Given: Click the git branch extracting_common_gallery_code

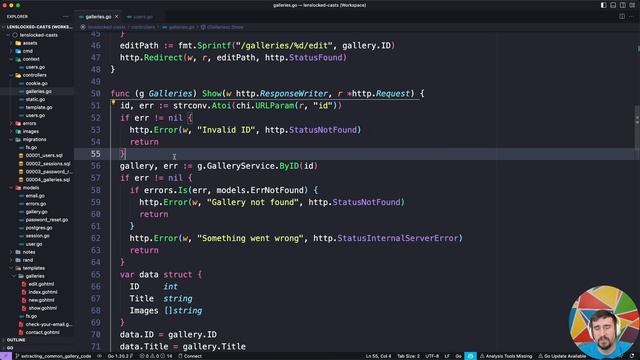Looking at the screenshot, I should [x=53, y=356].
